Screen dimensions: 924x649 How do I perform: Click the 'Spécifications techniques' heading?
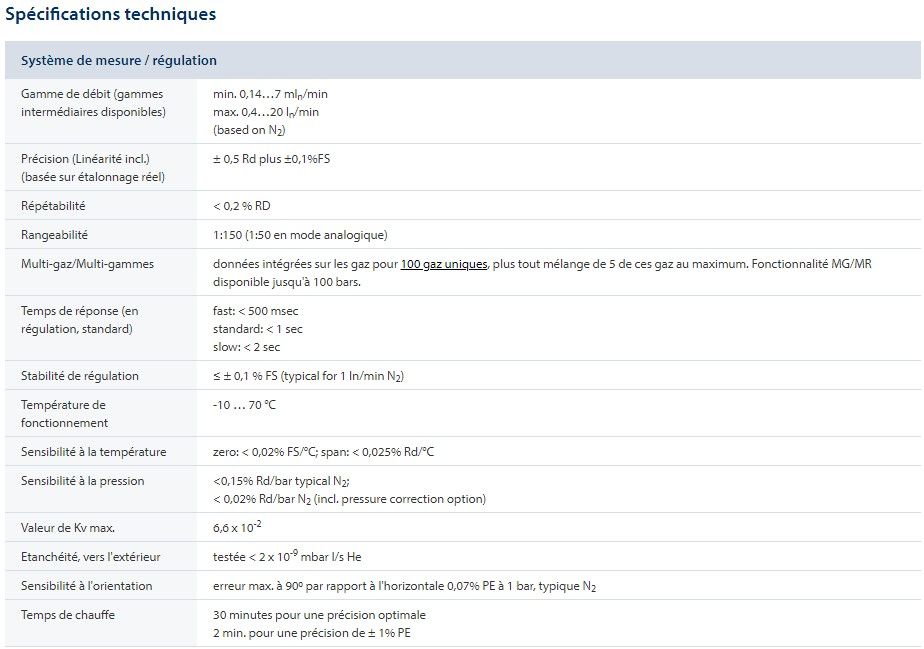coord(111,15)
